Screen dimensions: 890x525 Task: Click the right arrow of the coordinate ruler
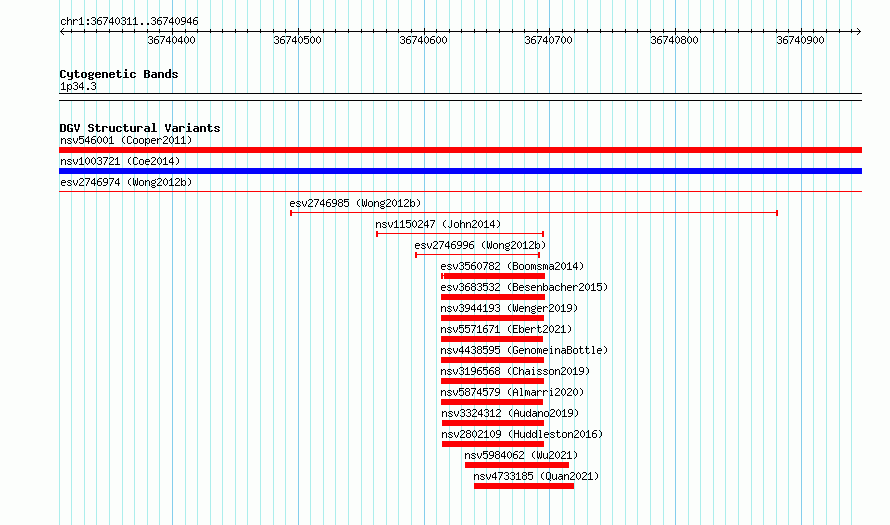(x=858, y=32)
